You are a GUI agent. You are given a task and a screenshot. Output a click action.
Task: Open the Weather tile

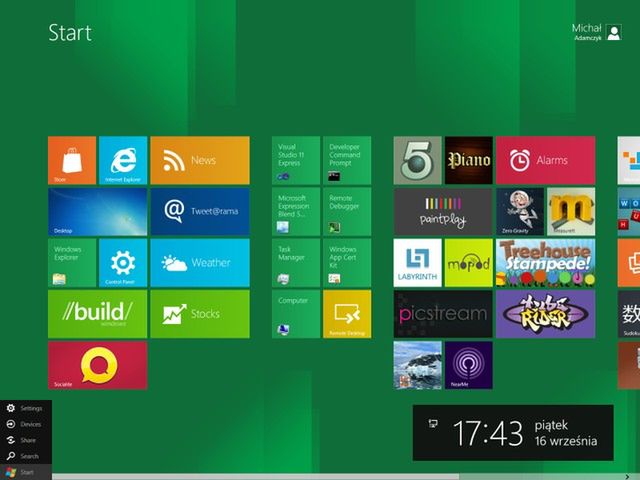coord(200,263)
